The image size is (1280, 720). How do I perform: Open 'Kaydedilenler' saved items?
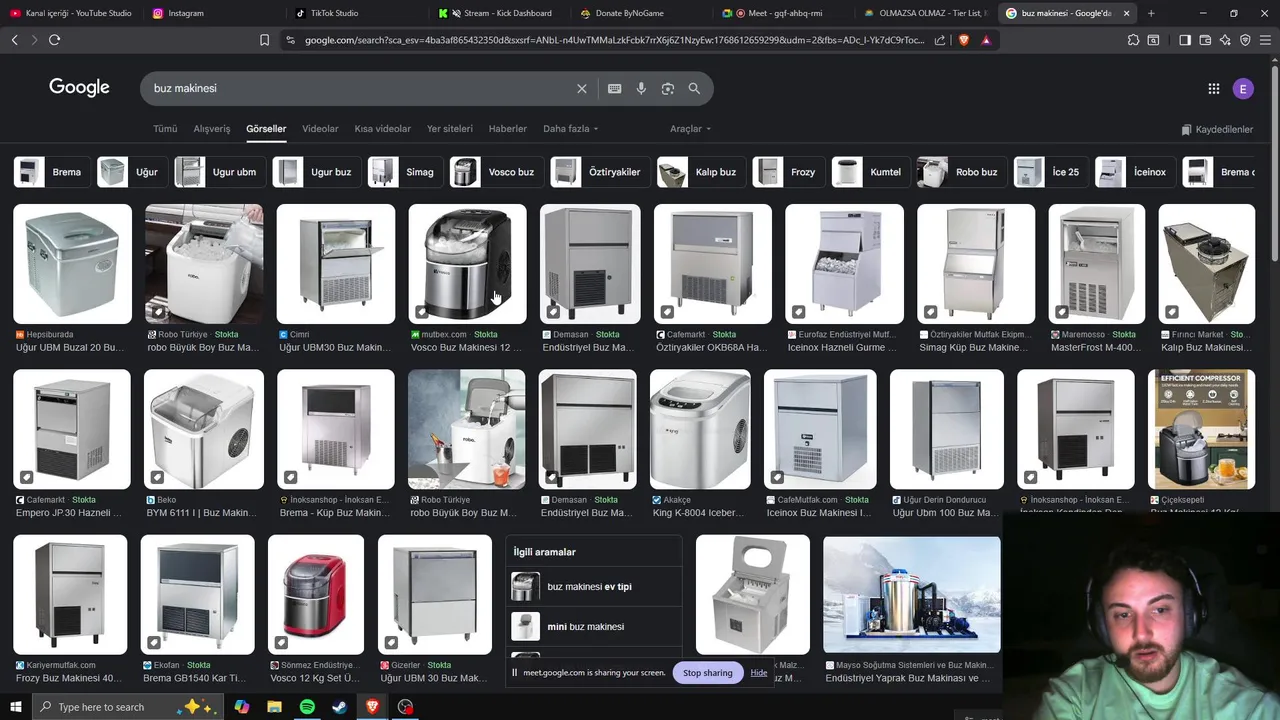tap(1217, 130)
